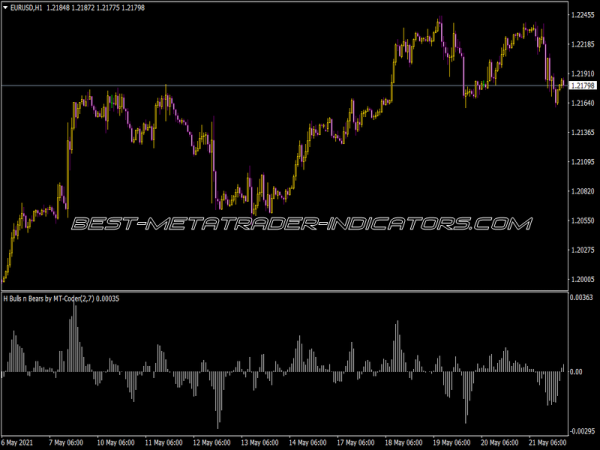
Task: Click the best-metatrader-indicators.com watermark text
Action: [300, 224]
